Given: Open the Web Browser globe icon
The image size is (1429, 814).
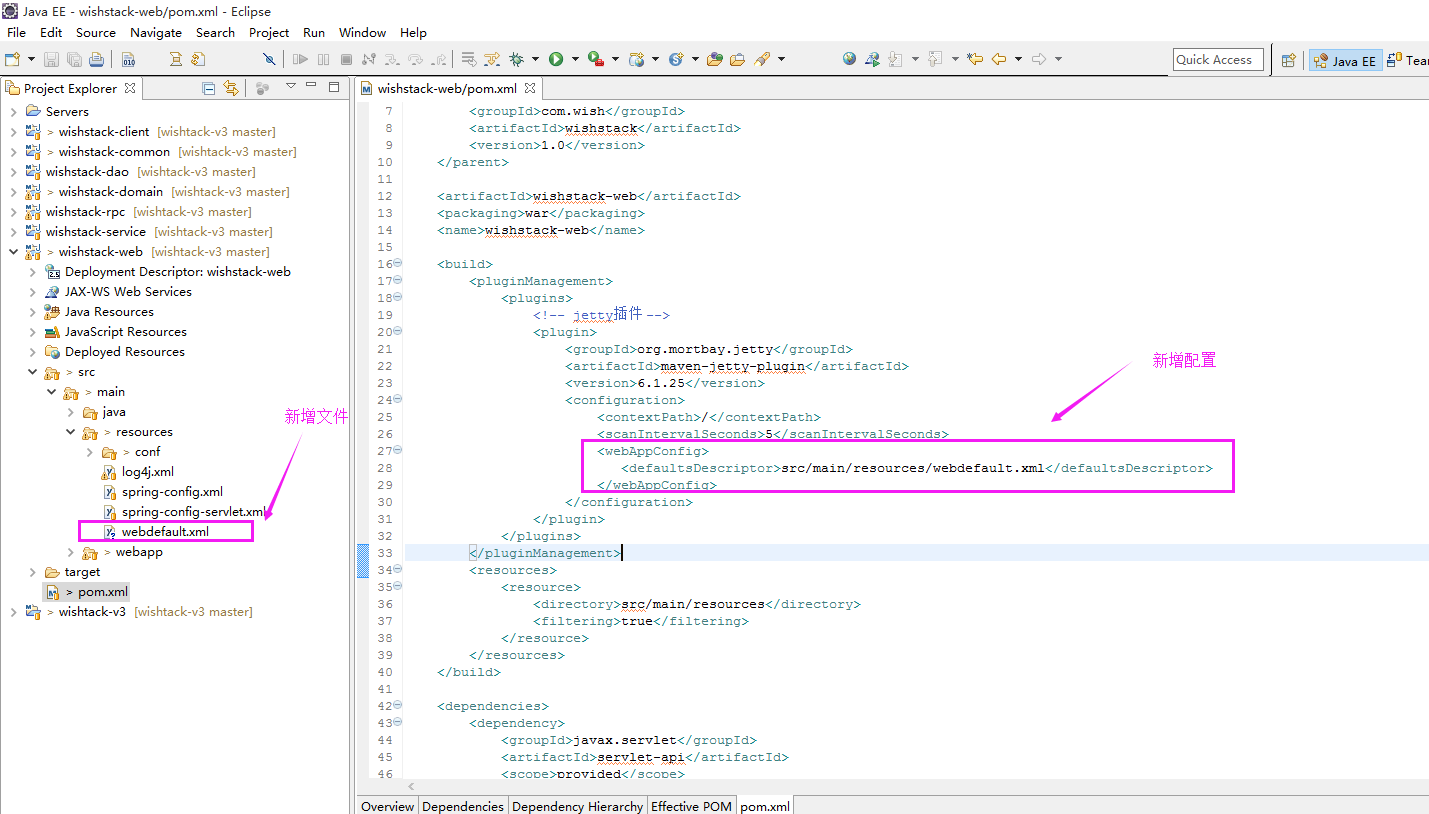Looking at the screenshot, I should pyautogui.click(x=849, y=58).
